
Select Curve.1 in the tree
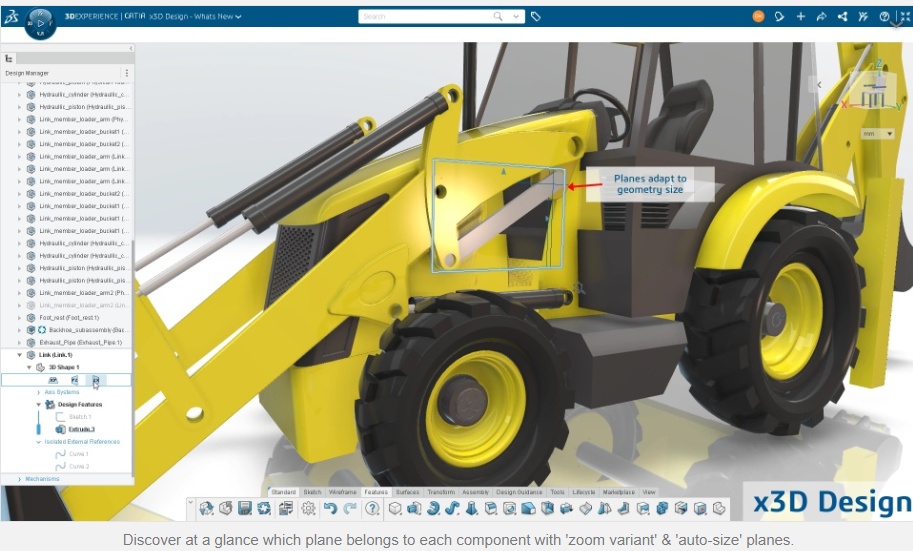[79, 454]
